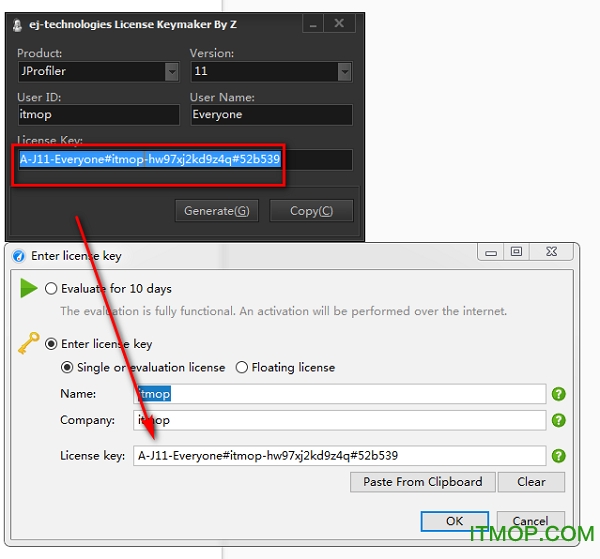Screen dimensions: 600x559
Task: Select the Enter license key radio button
Action: click(51, 344)
